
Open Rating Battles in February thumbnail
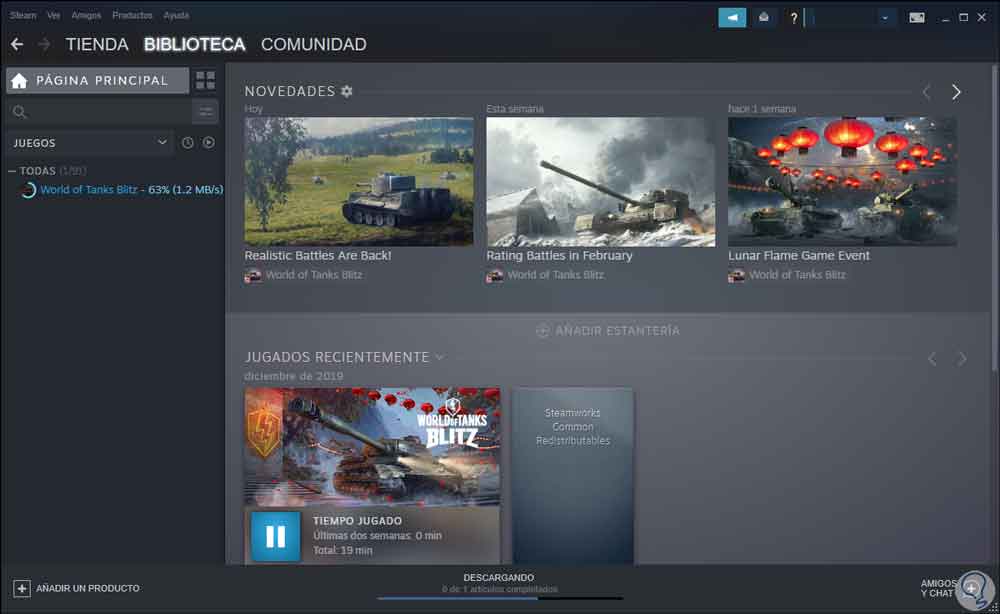click(x=601, y=182)
